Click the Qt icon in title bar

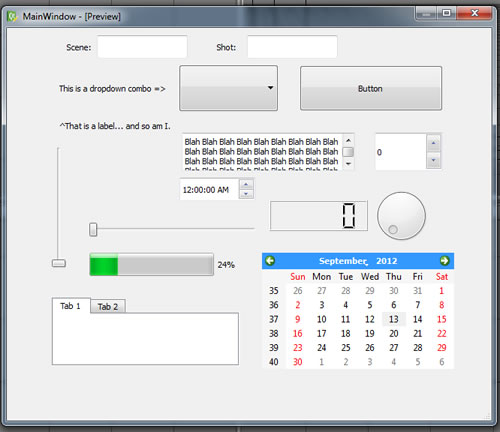click(12, 16)
